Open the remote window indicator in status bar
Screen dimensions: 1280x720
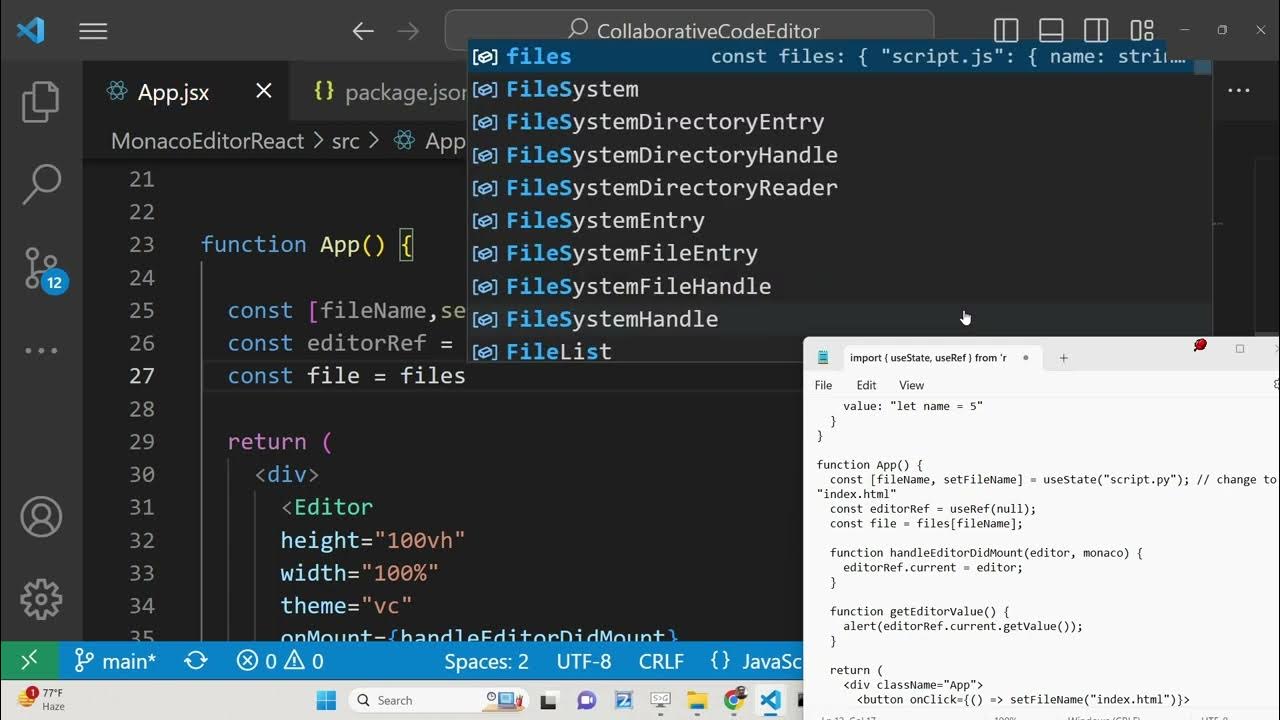pos(29,661)
